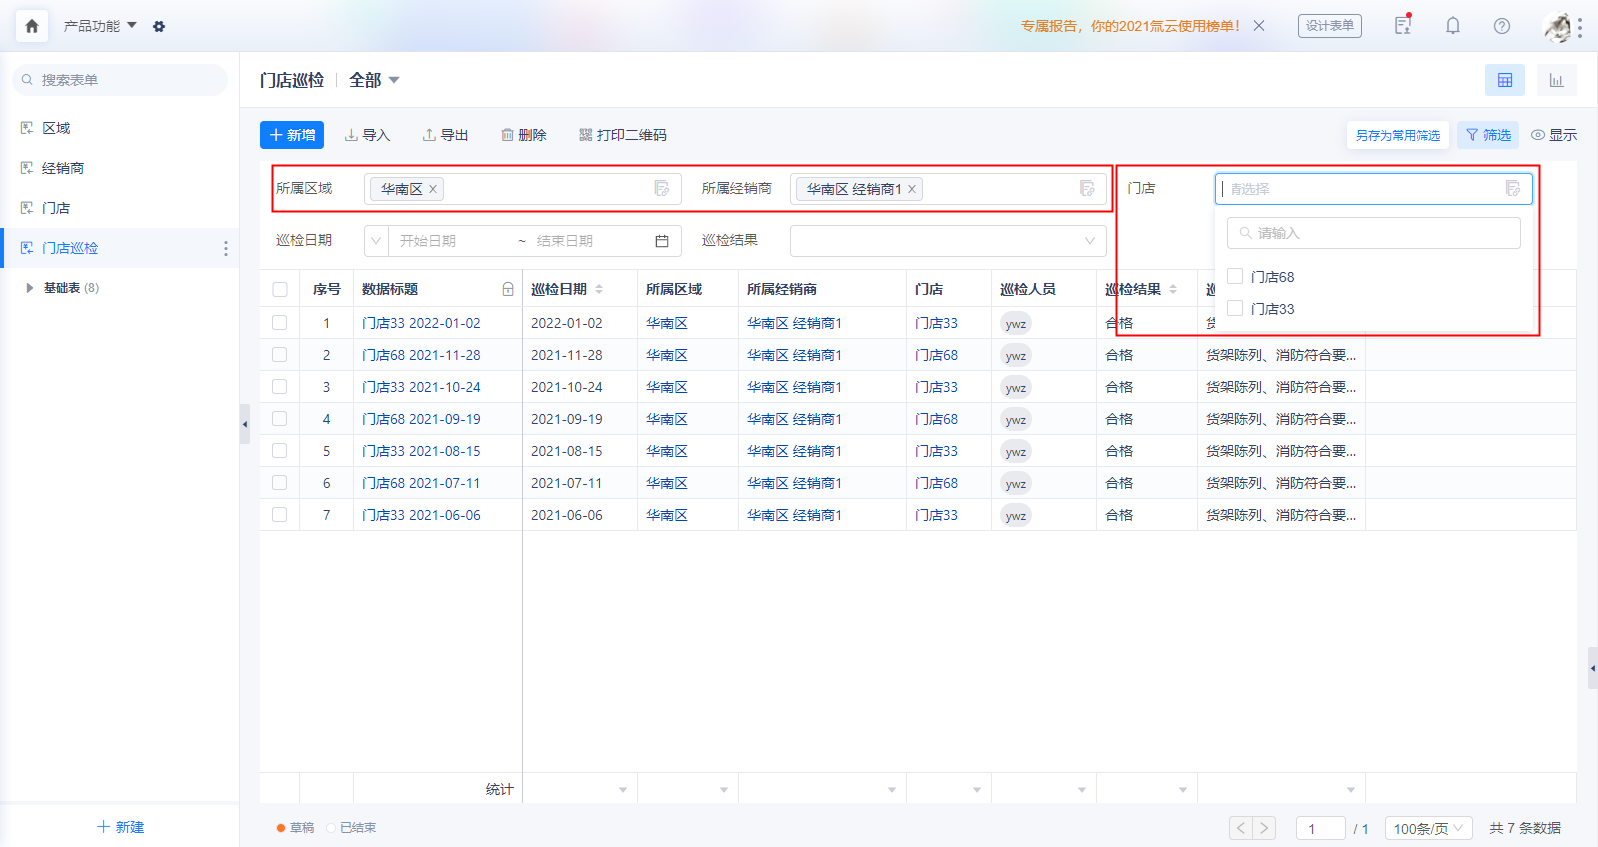Switch to chart statistics view icon
Image resolution: width=1598 pixels, height=847 pixels.
click(1556, 80)
